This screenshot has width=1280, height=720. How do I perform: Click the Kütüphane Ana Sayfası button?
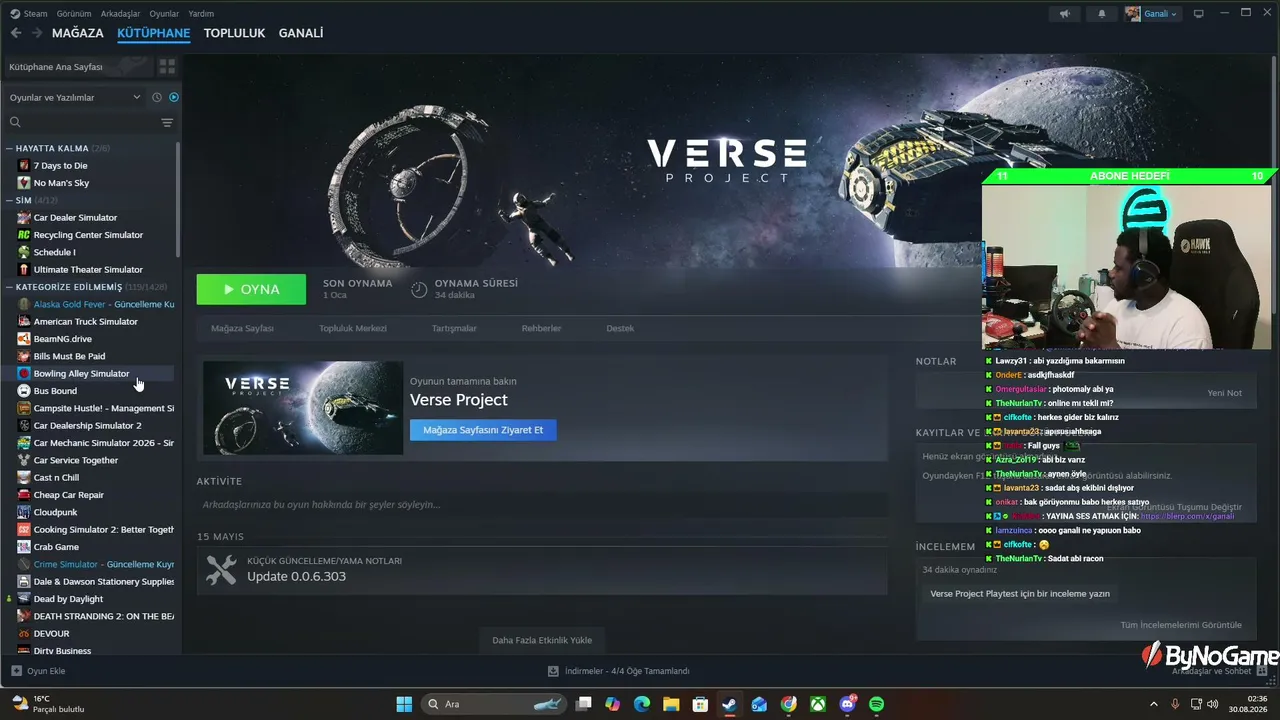click(77, 66)
